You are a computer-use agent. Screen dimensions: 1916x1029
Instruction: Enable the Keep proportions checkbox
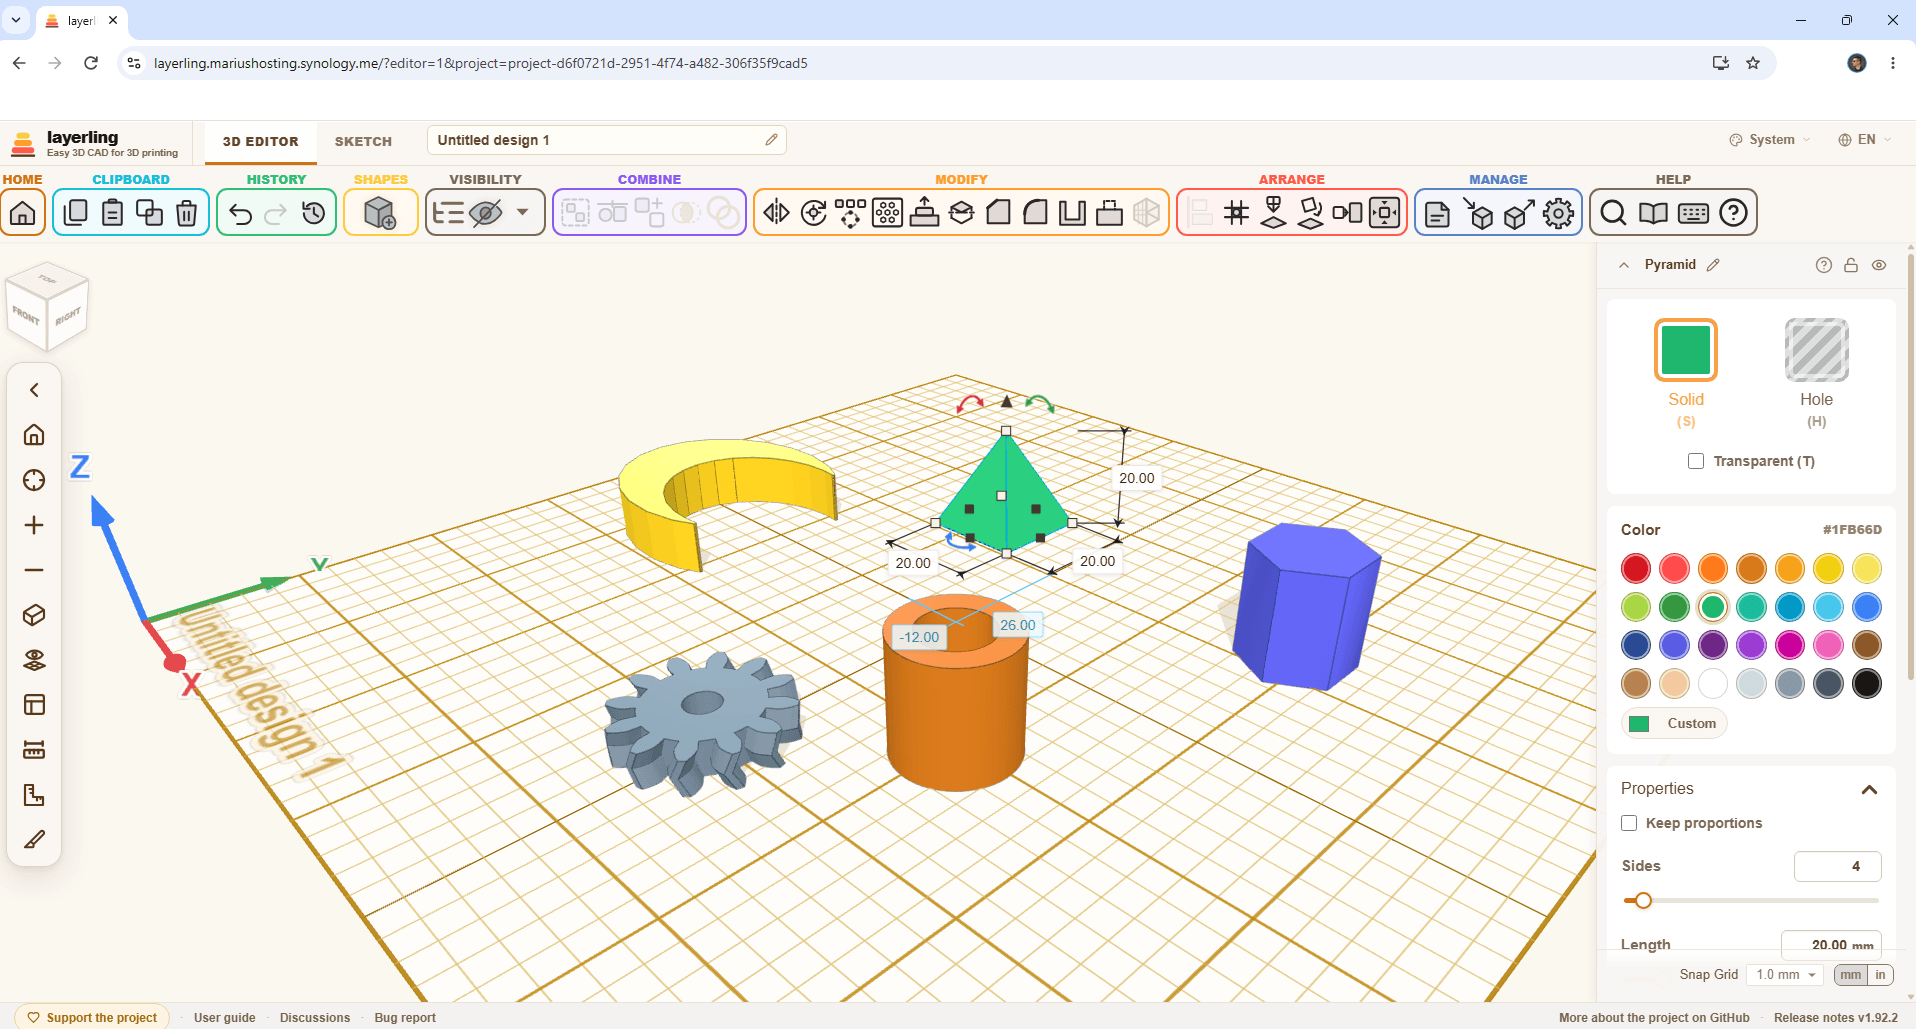coord(1629,823)
